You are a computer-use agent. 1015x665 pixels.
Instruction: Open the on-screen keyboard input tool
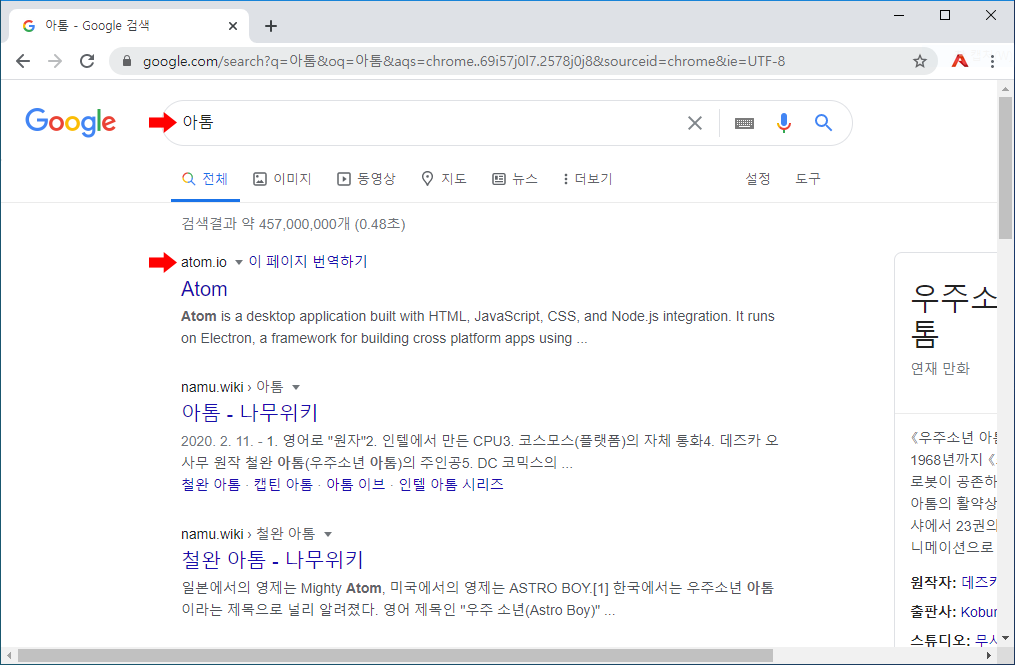pyautogui.click(x=744, y=122)
